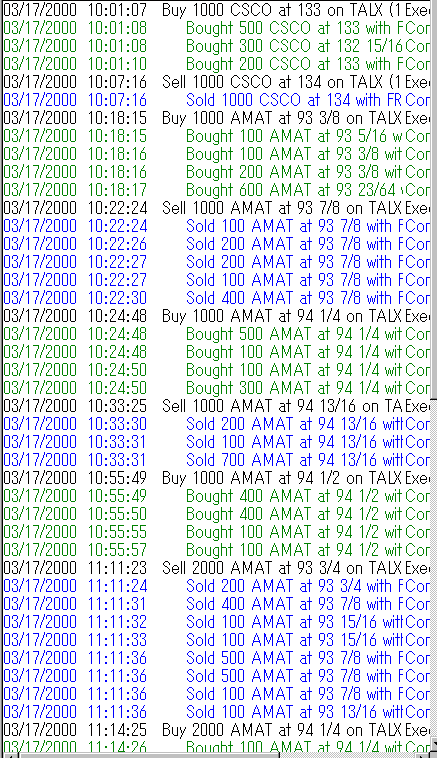The width and height of the screenshot is (437, 758).
Task: Select the 10:24:48 'Bought 100 AMAT' row
Action: [x=216, y=352]
